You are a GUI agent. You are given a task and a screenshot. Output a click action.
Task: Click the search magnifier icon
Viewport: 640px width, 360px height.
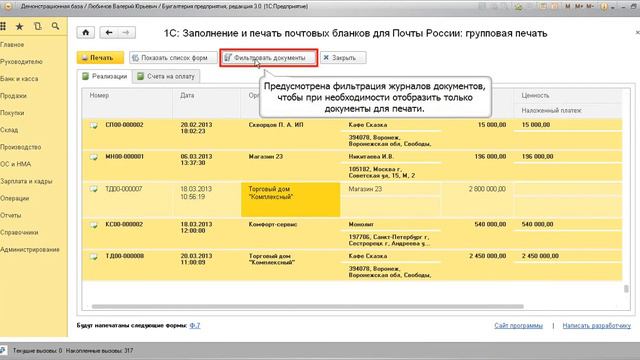click(55, 27)
